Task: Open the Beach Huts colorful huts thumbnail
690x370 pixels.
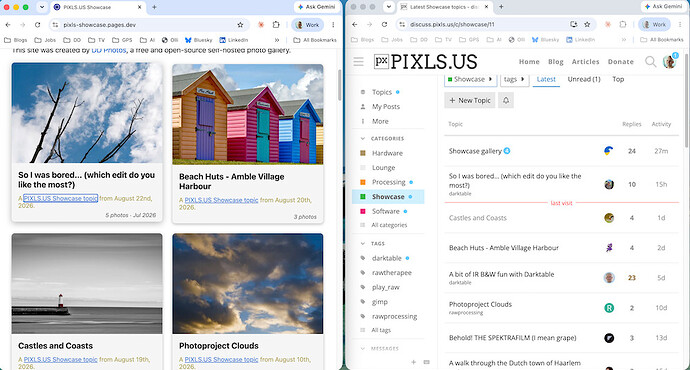Action: 248,114
